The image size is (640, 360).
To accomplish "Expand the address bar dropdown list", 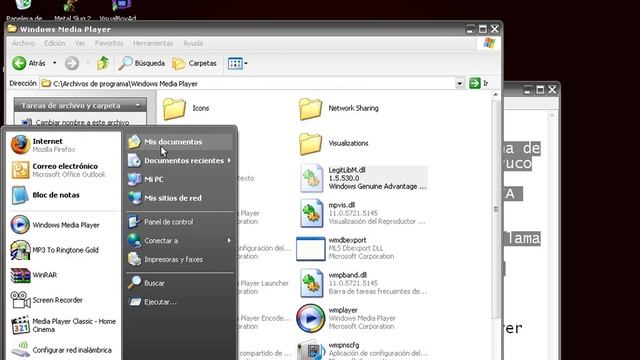I will [460, 84].
